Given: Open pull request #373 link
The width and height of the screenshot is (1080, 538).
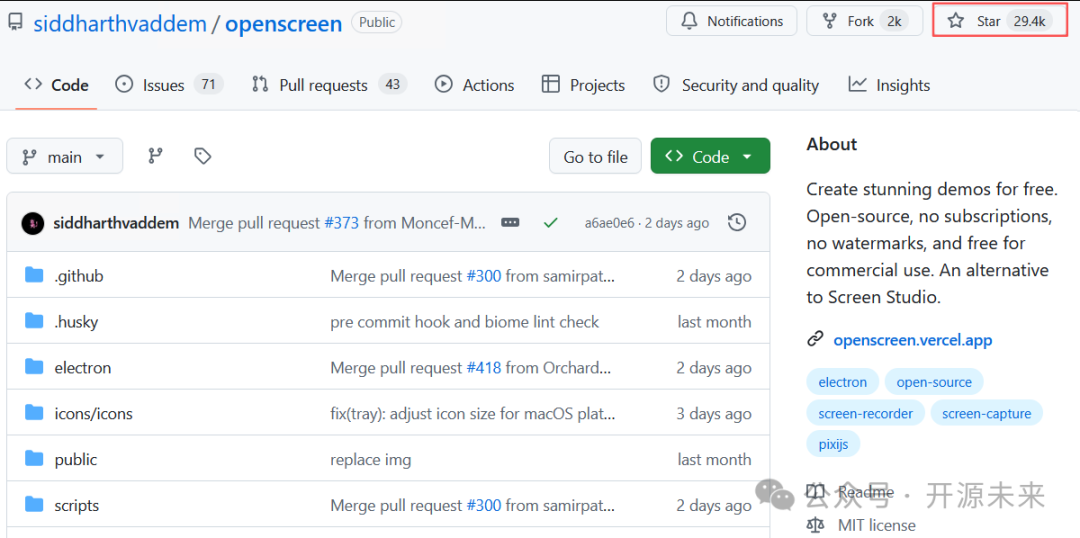Looking at the screenshot, I should point(342,223).
